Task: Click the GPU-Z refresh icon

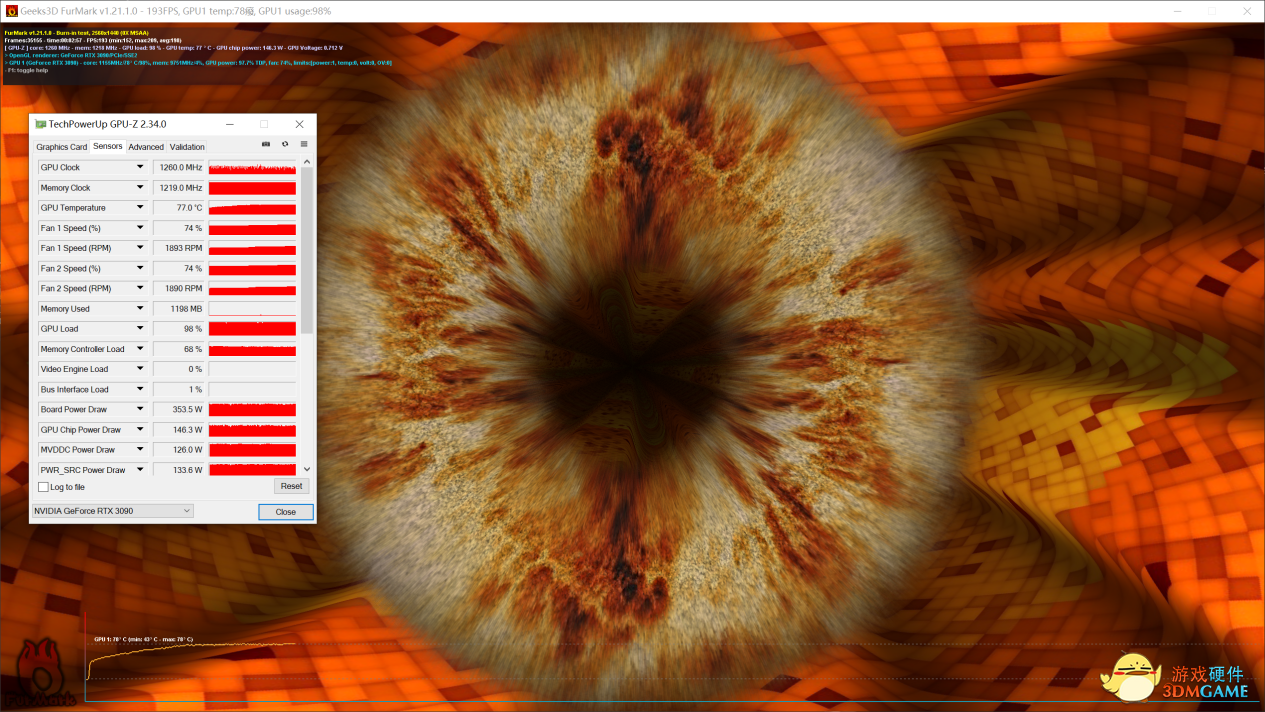Action: pyautogui.click(x=285, y=144)
